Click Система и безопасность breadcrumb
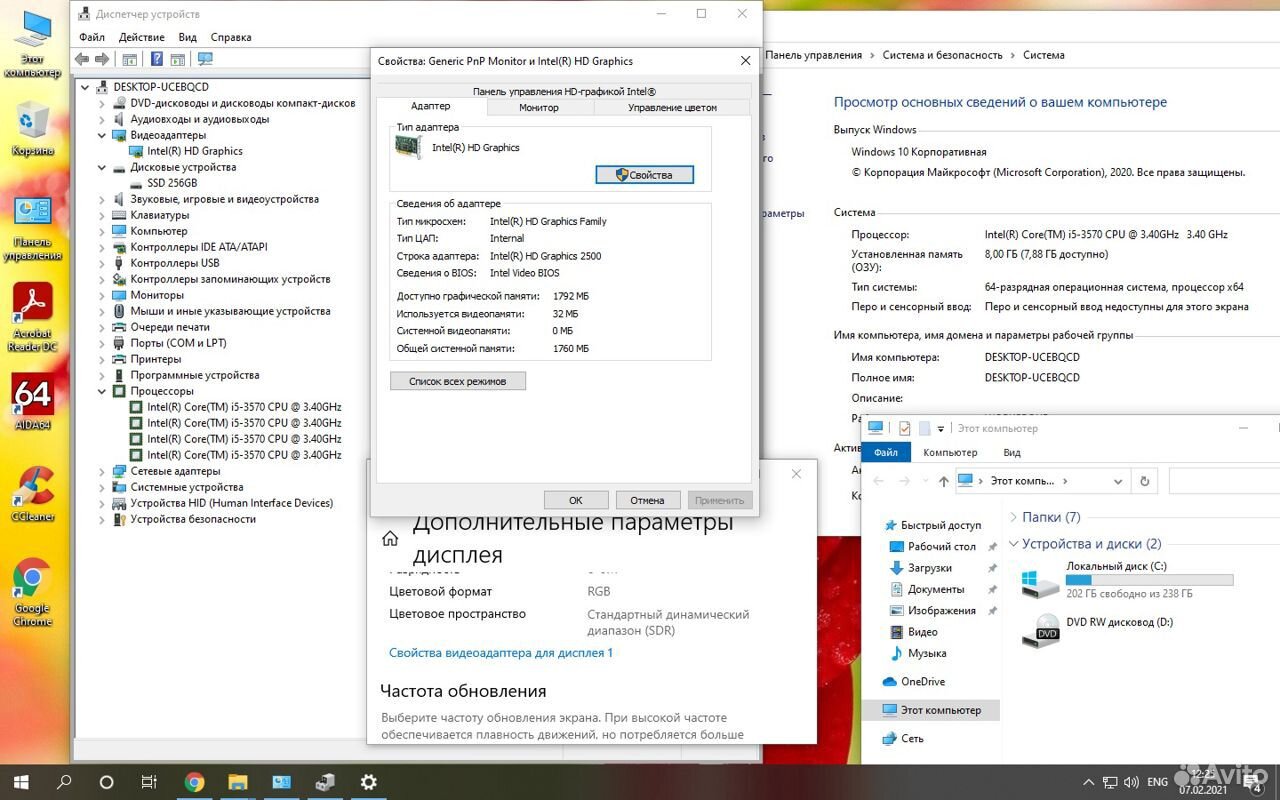1280x800 pixels. coord(942,56)
